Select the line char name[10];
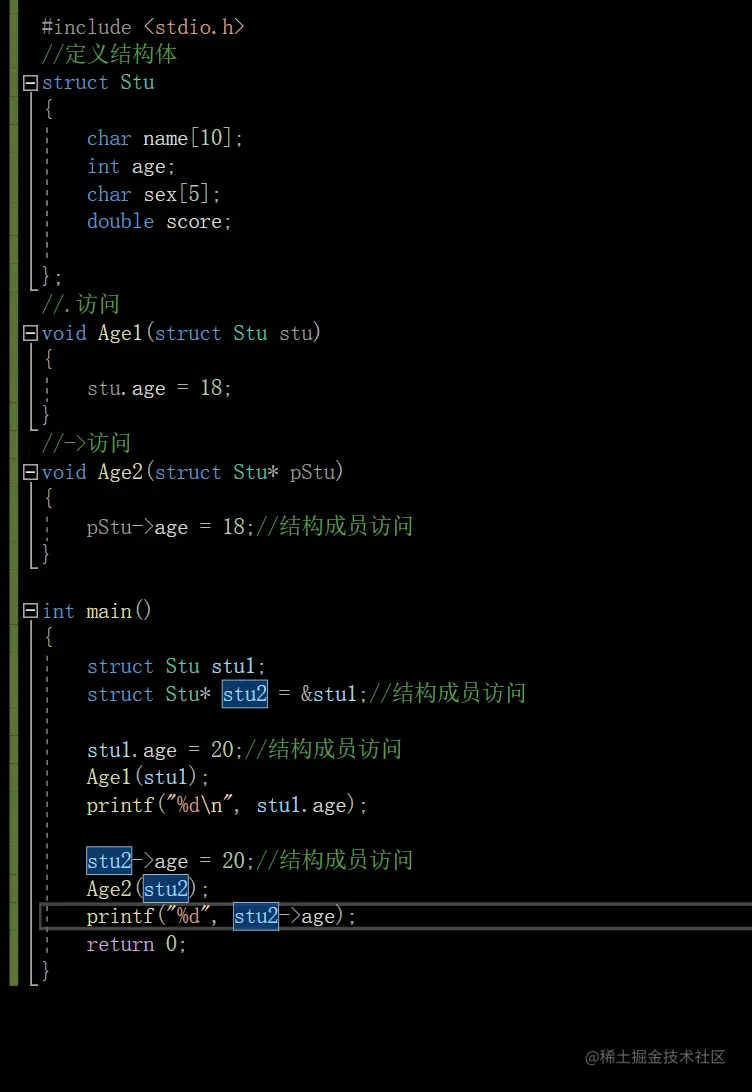 [x=164, y=138]
